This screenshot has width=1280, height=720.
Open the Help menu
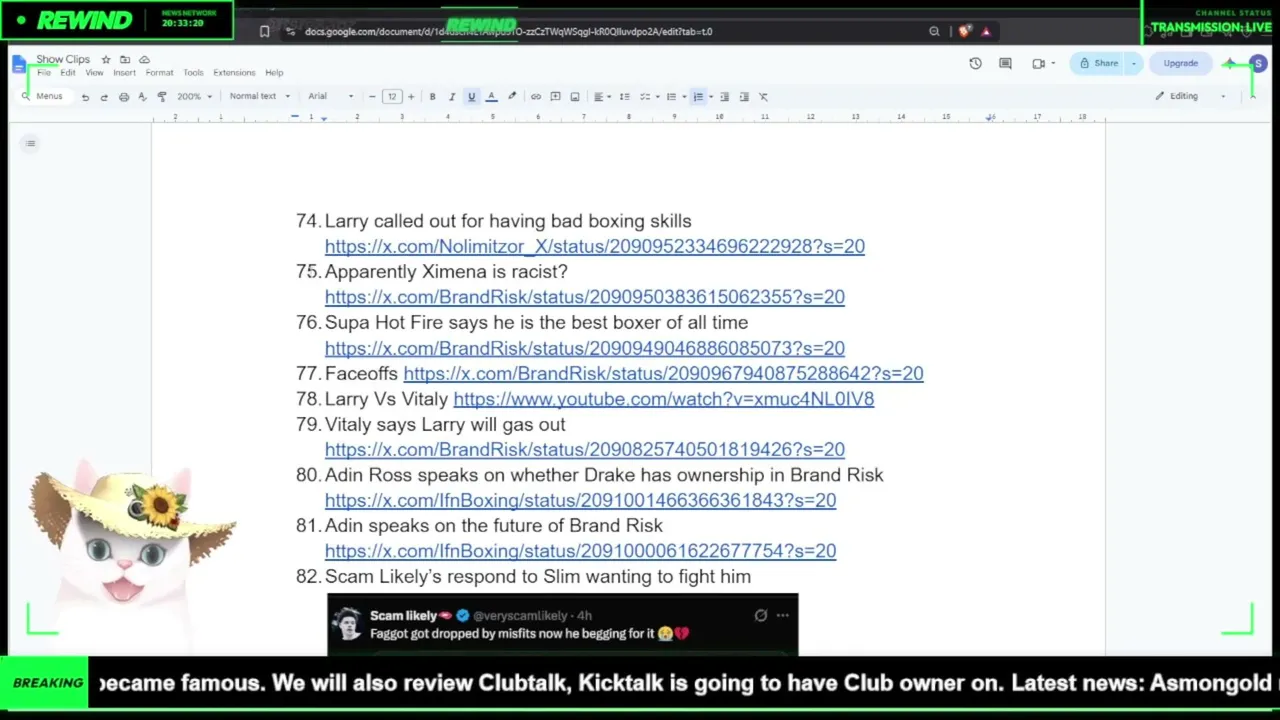tap(274, 73)
